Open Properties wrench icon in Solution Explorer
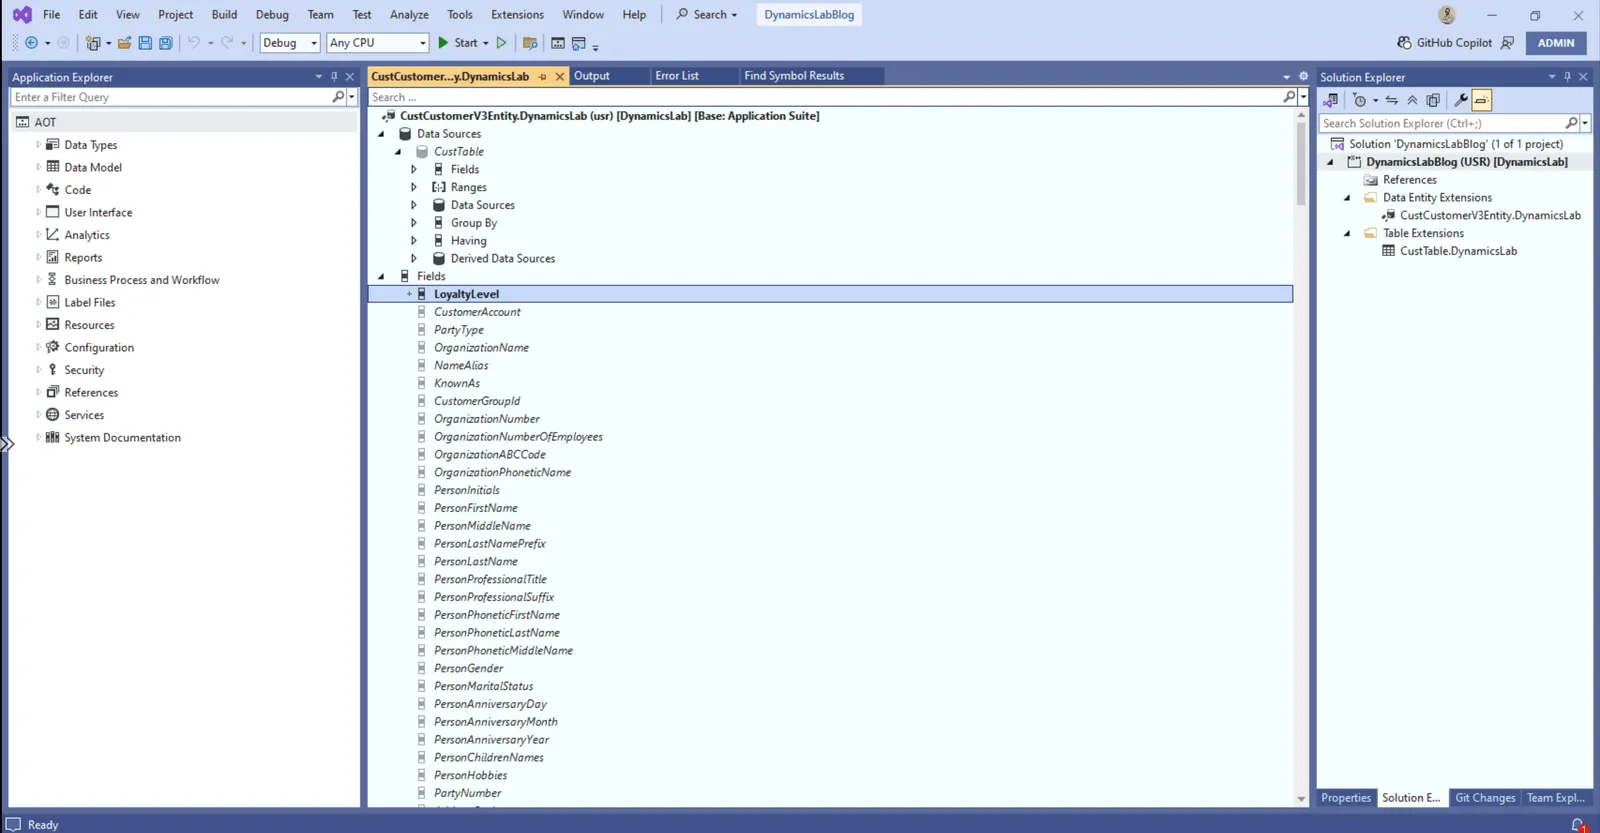Image resolution: width=1600 pixels, height=833 pixels. tap(1460, 100)
